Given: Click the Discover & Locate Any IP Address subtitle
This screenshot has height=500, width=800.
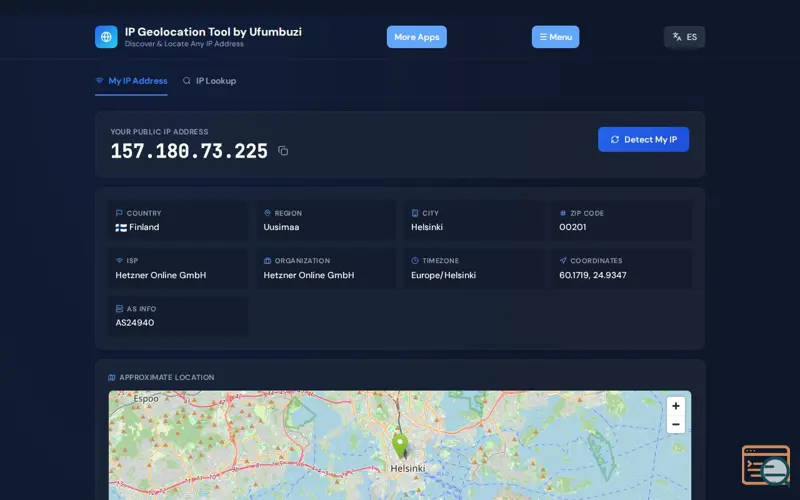Looking at the screenshot, I should 184,44.
